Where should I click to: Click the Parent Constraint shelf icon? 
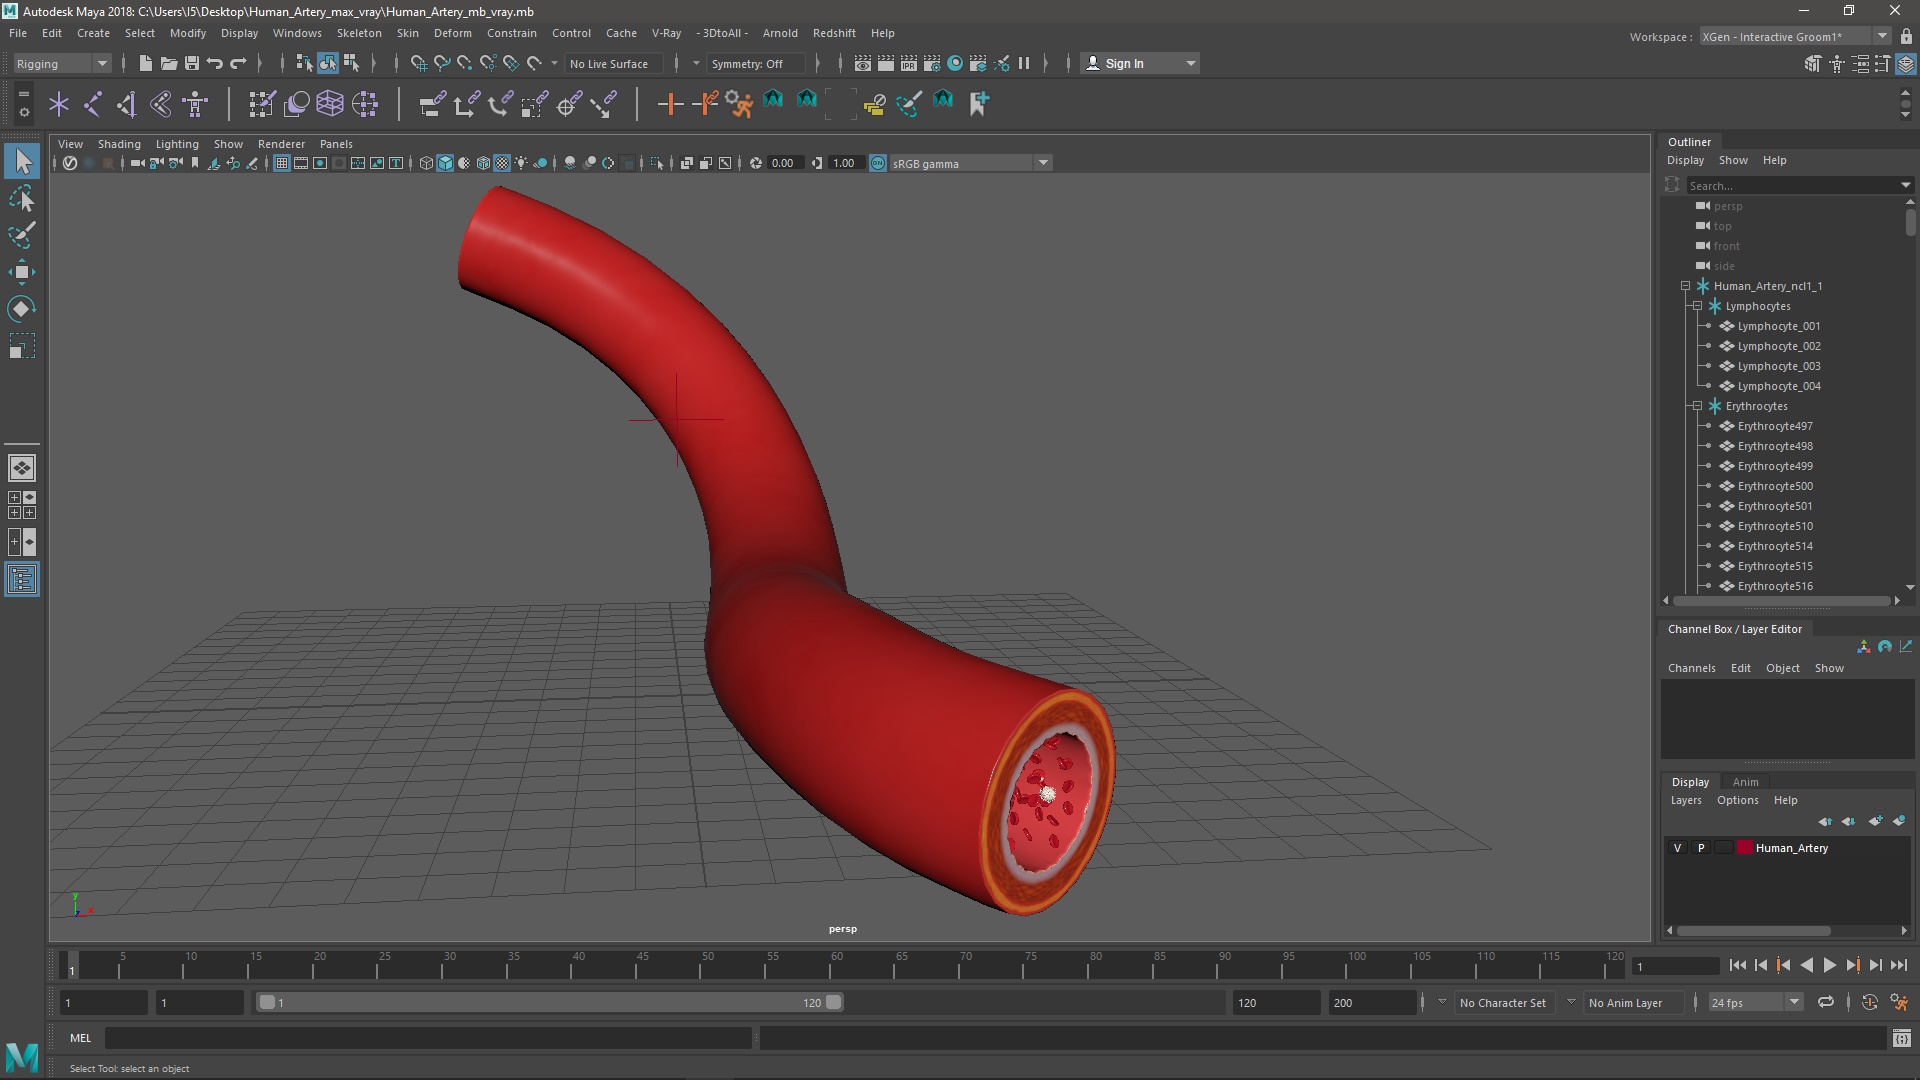point(431,104)
